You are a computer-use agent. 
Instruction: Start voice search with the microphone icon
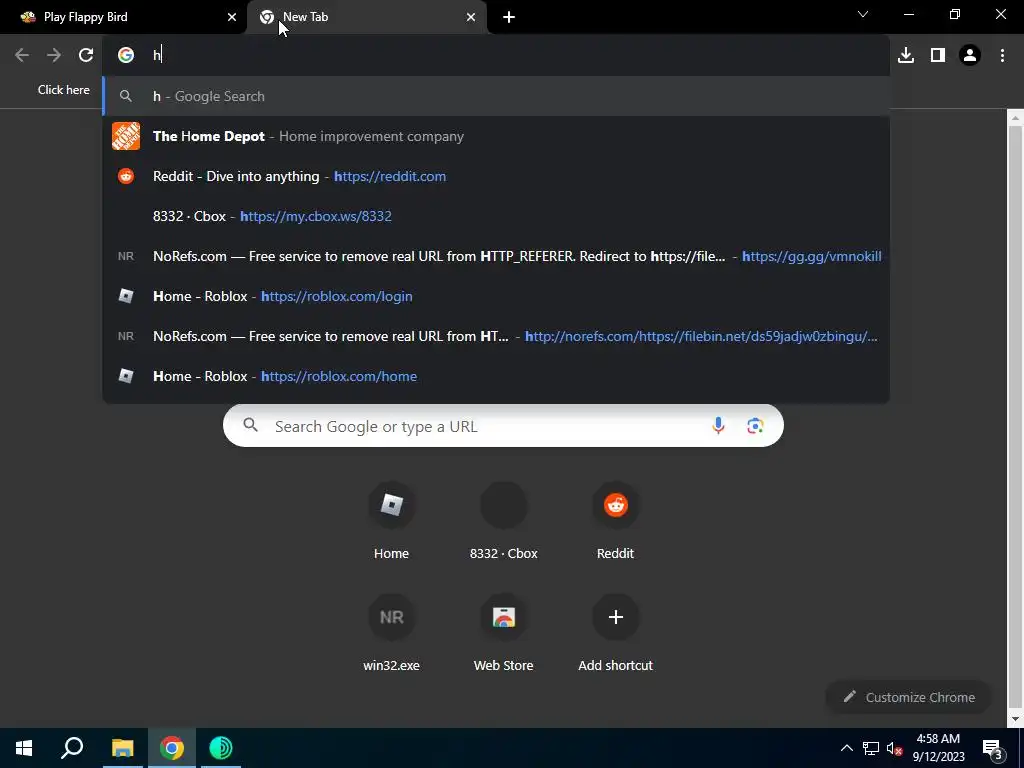(718, 426)
